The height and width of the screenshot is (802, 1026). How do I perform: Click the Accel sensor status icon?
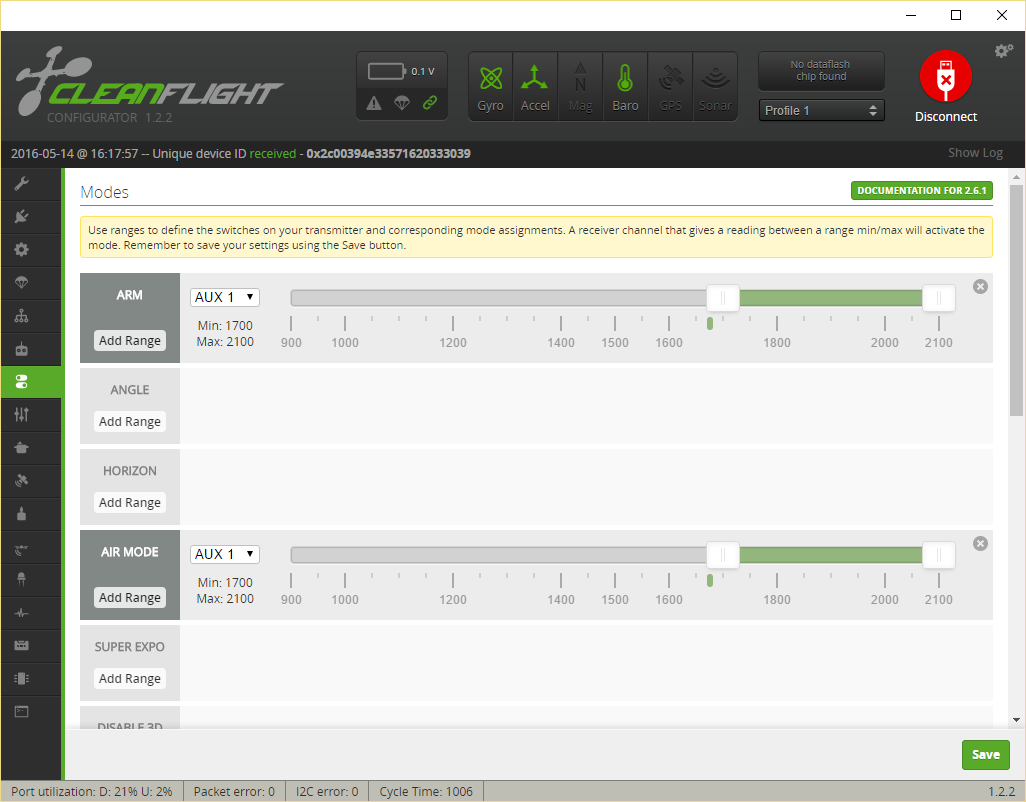[x=535, y=87]
